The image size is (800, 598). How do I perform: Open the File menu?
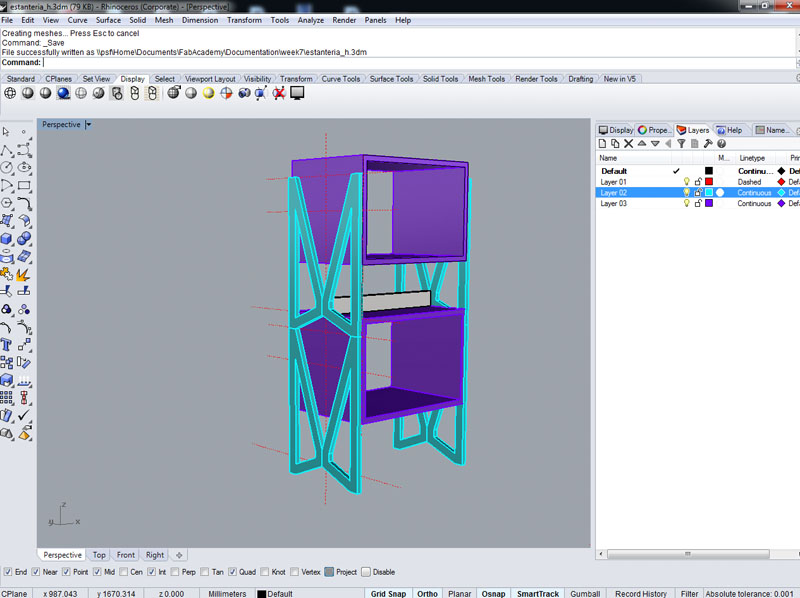tap(7, 20)
